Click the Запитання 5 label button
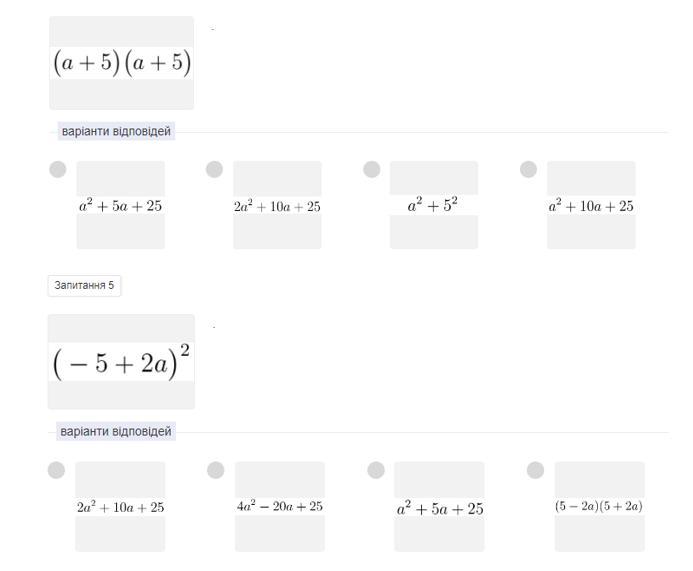Viewport: 693px width, 571px height. click(x=84, y=286)
